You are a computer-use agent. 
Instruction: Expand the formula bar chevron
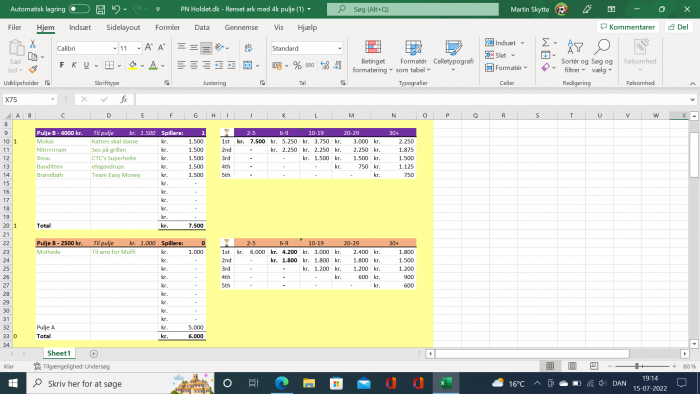coord(692,99)
